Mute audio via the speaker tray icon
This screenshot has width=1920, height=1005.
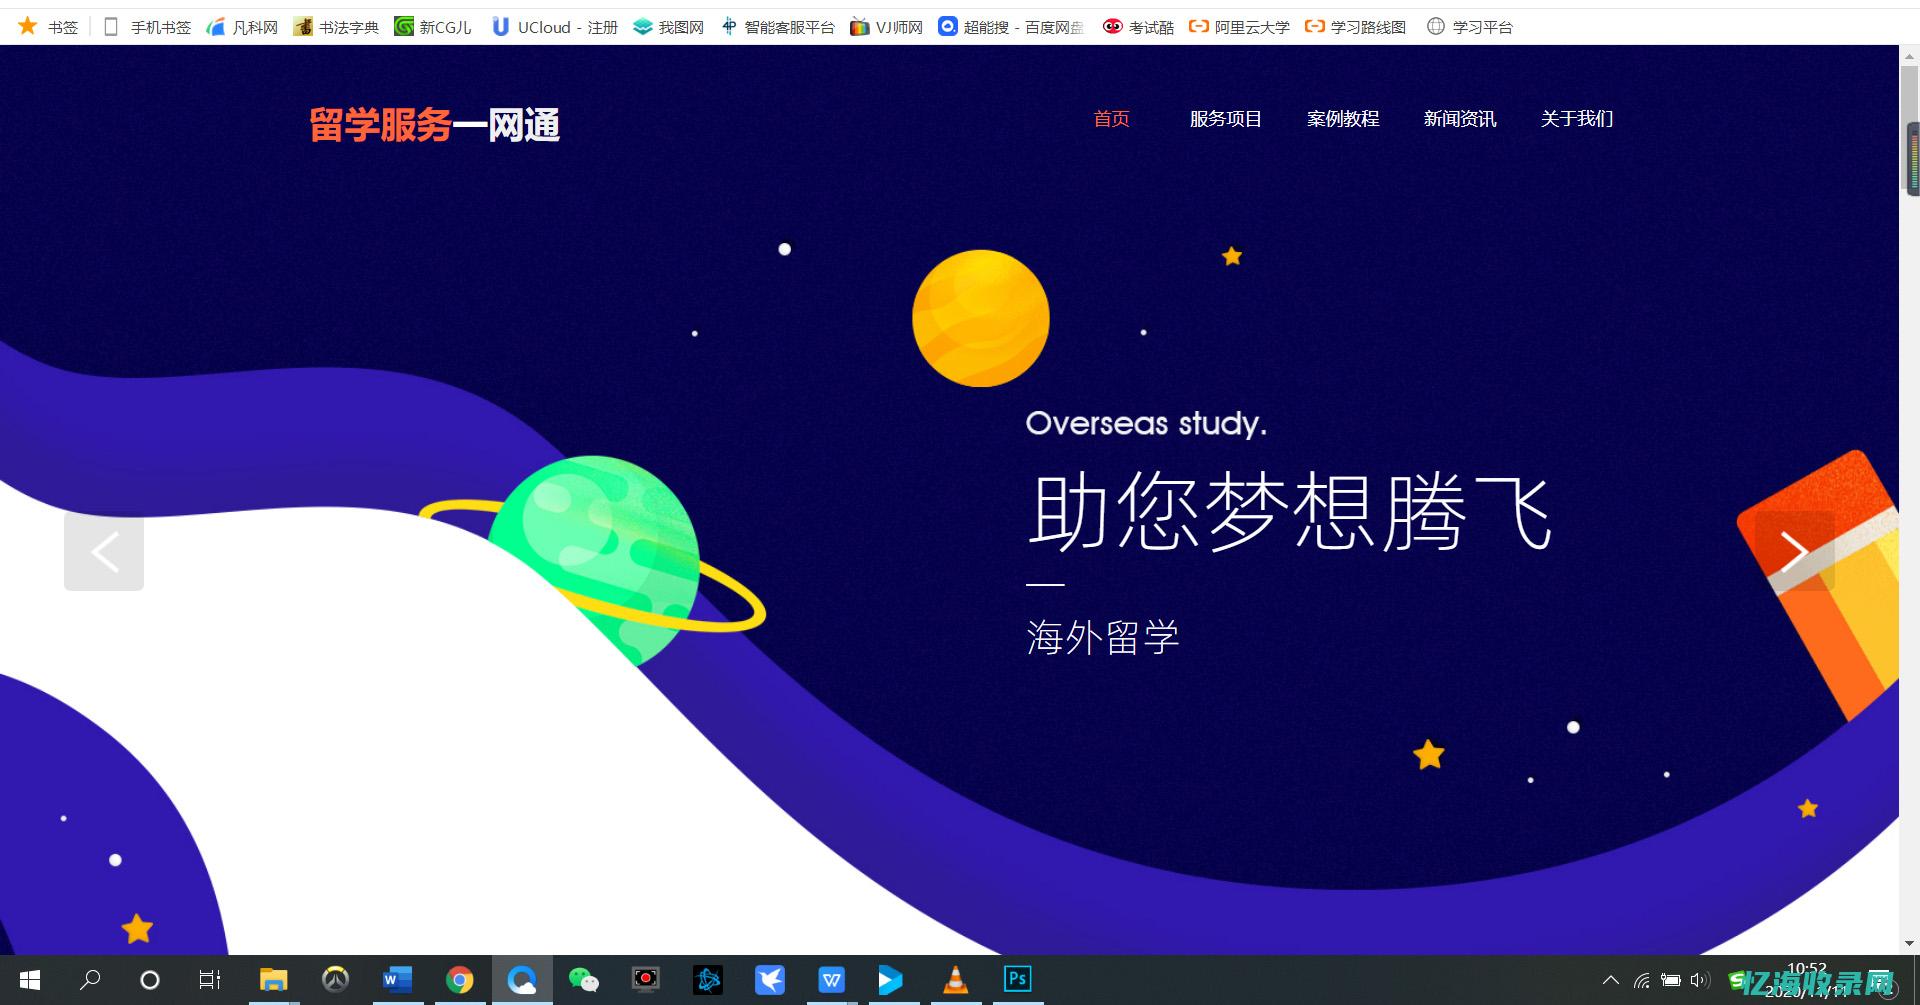point(1700,980)
